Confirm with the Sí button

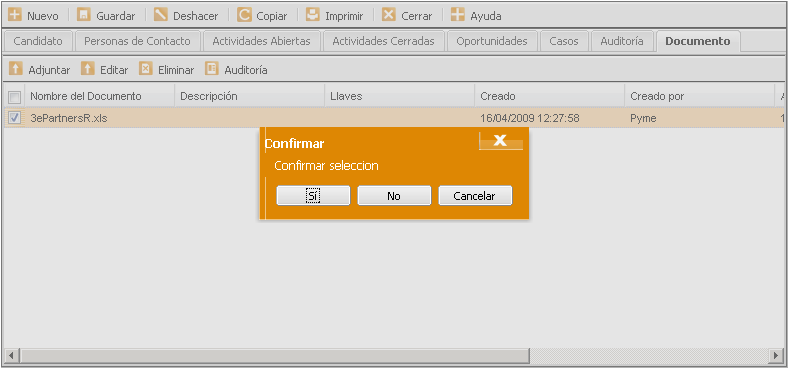click(x=313, y=196)
